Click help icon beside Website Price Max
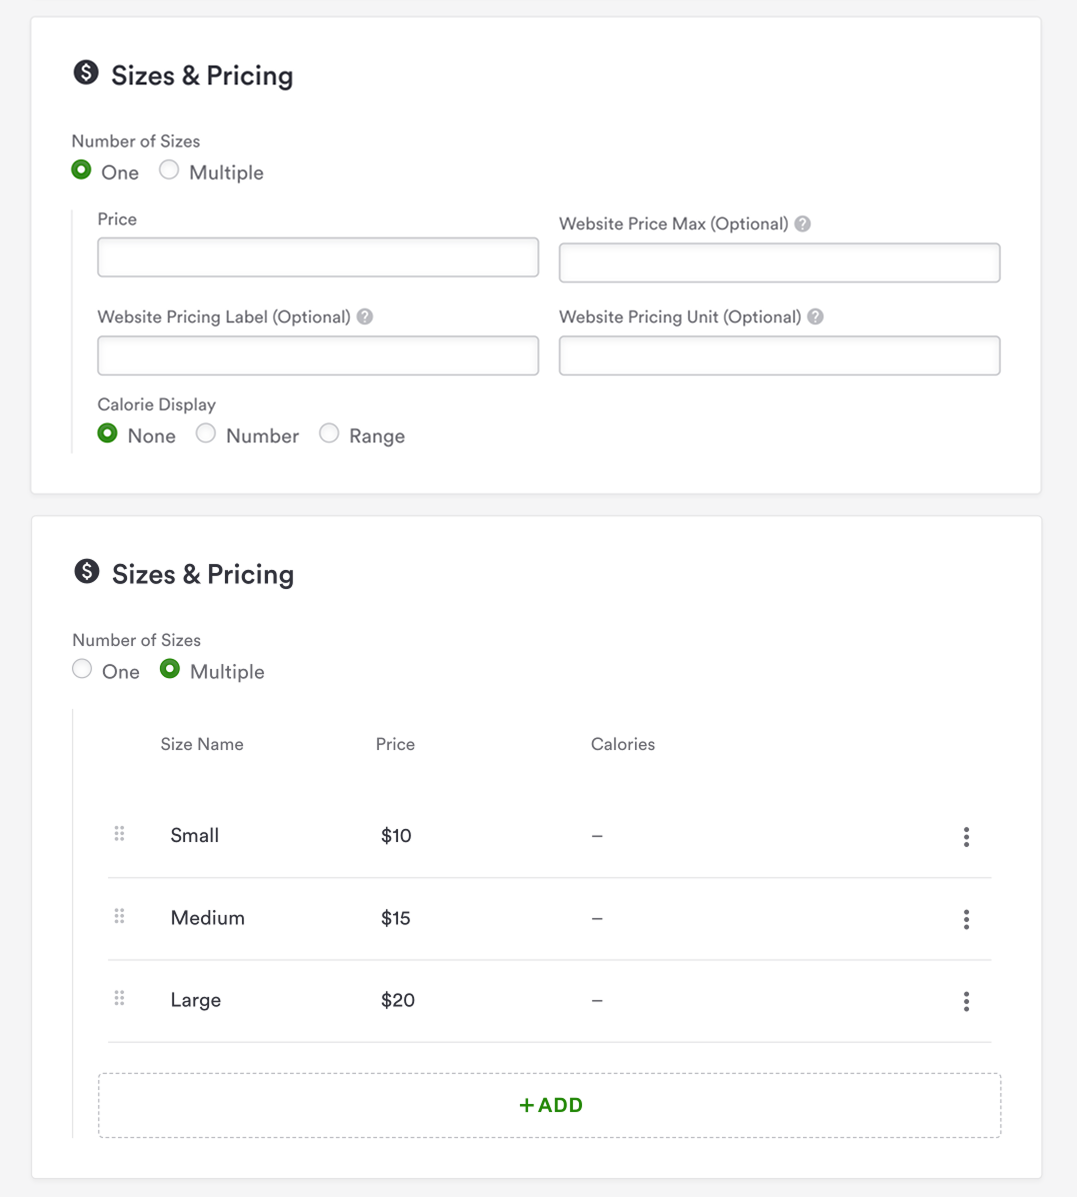Viewport: 1077px width, 1197px height. (802, 224)
